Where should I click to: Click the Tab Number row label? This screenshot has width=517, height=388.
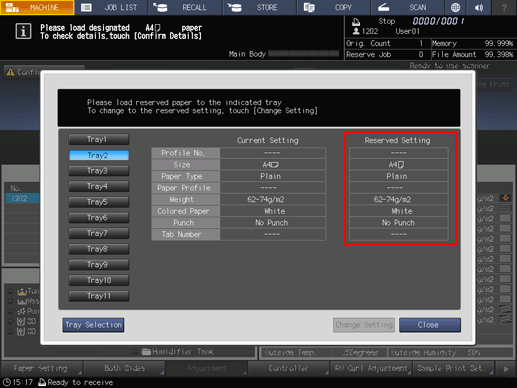click(186, 234)
